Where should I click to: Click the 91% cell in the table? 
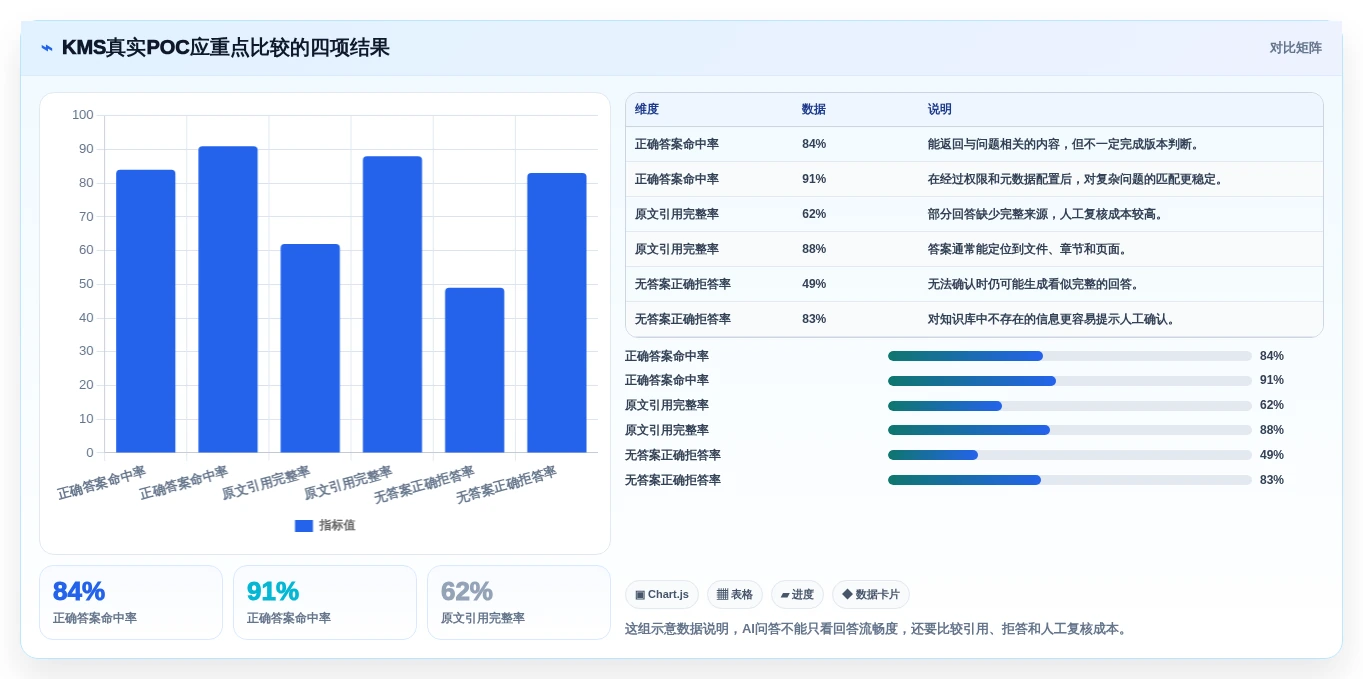click(x=814, y=179)
